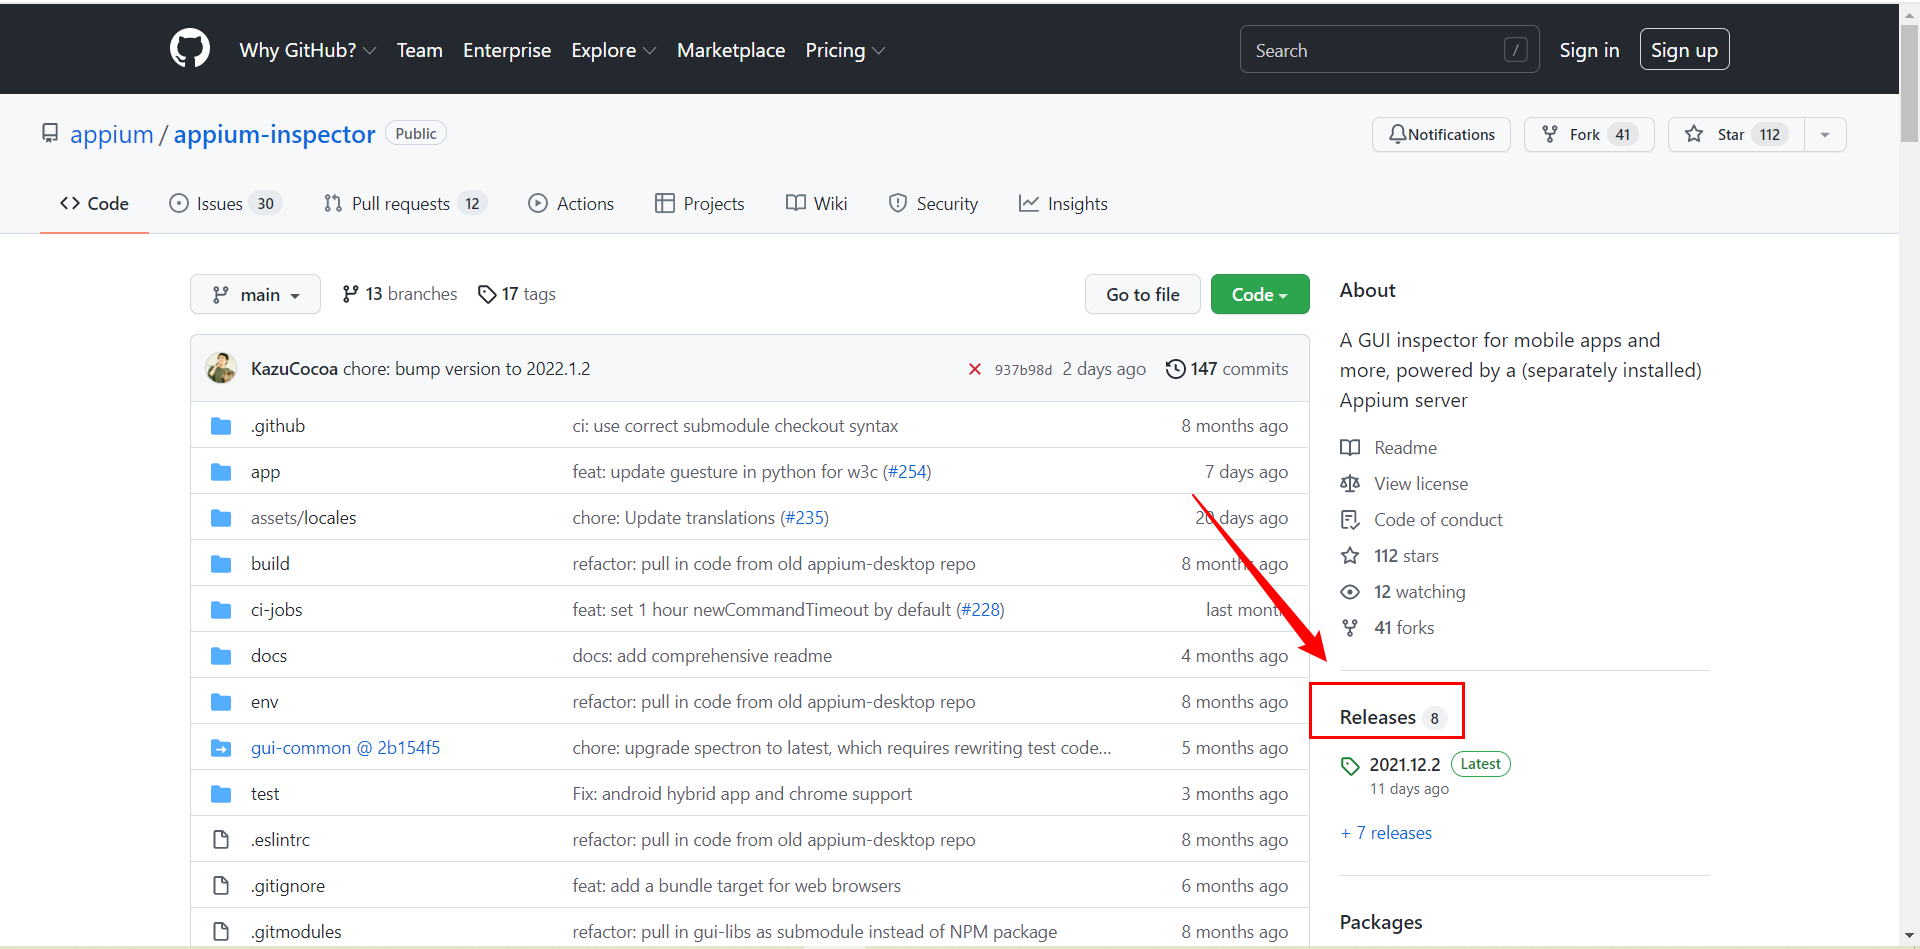Switch to the Issues tab
Viewport: 1920px width, 949px height.
click(x=225, y=203)
